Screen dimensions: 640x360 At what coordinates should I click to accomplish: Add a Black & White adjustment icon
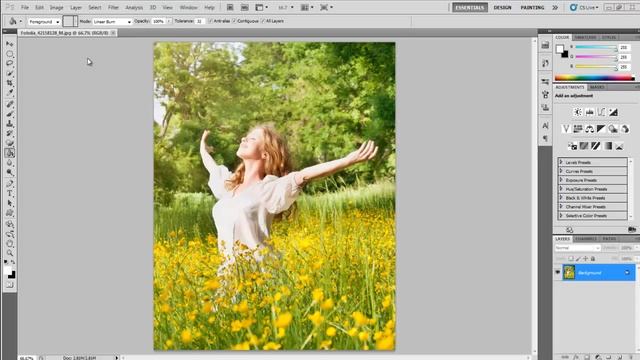click(601, 129)
